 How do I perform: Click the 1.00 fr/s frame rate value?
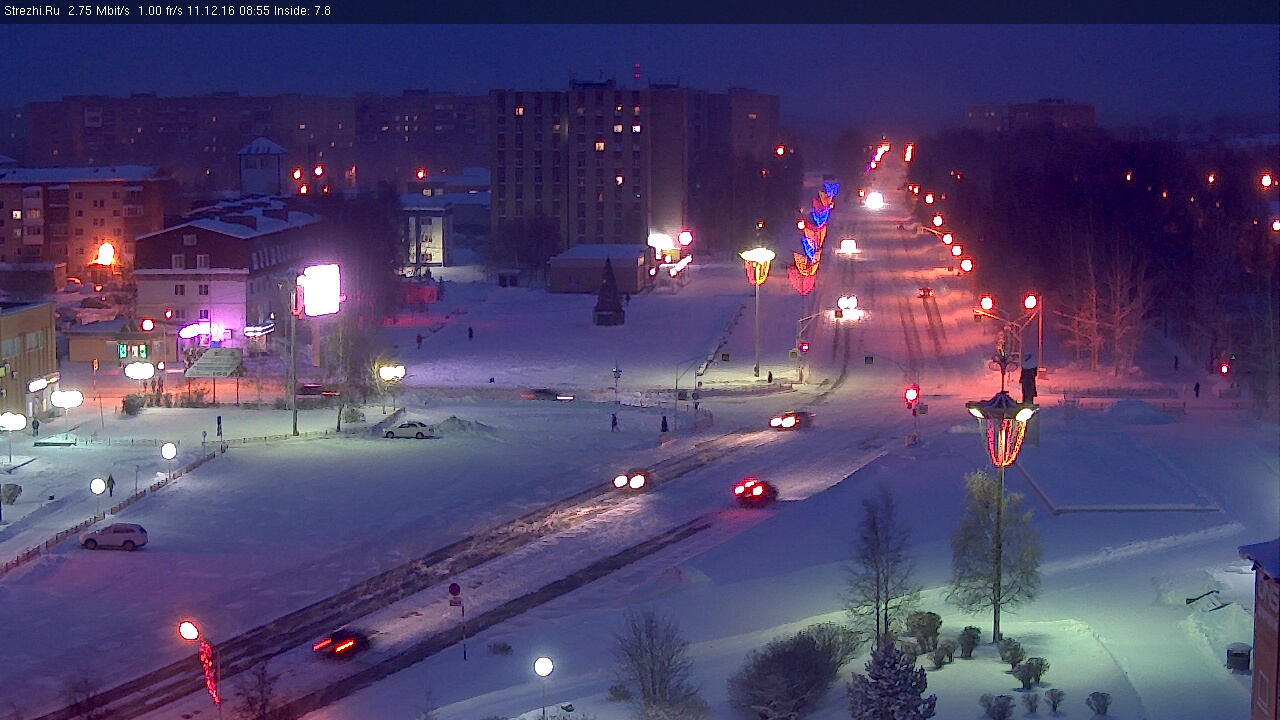pyautogui.click(x=160, y=11)
